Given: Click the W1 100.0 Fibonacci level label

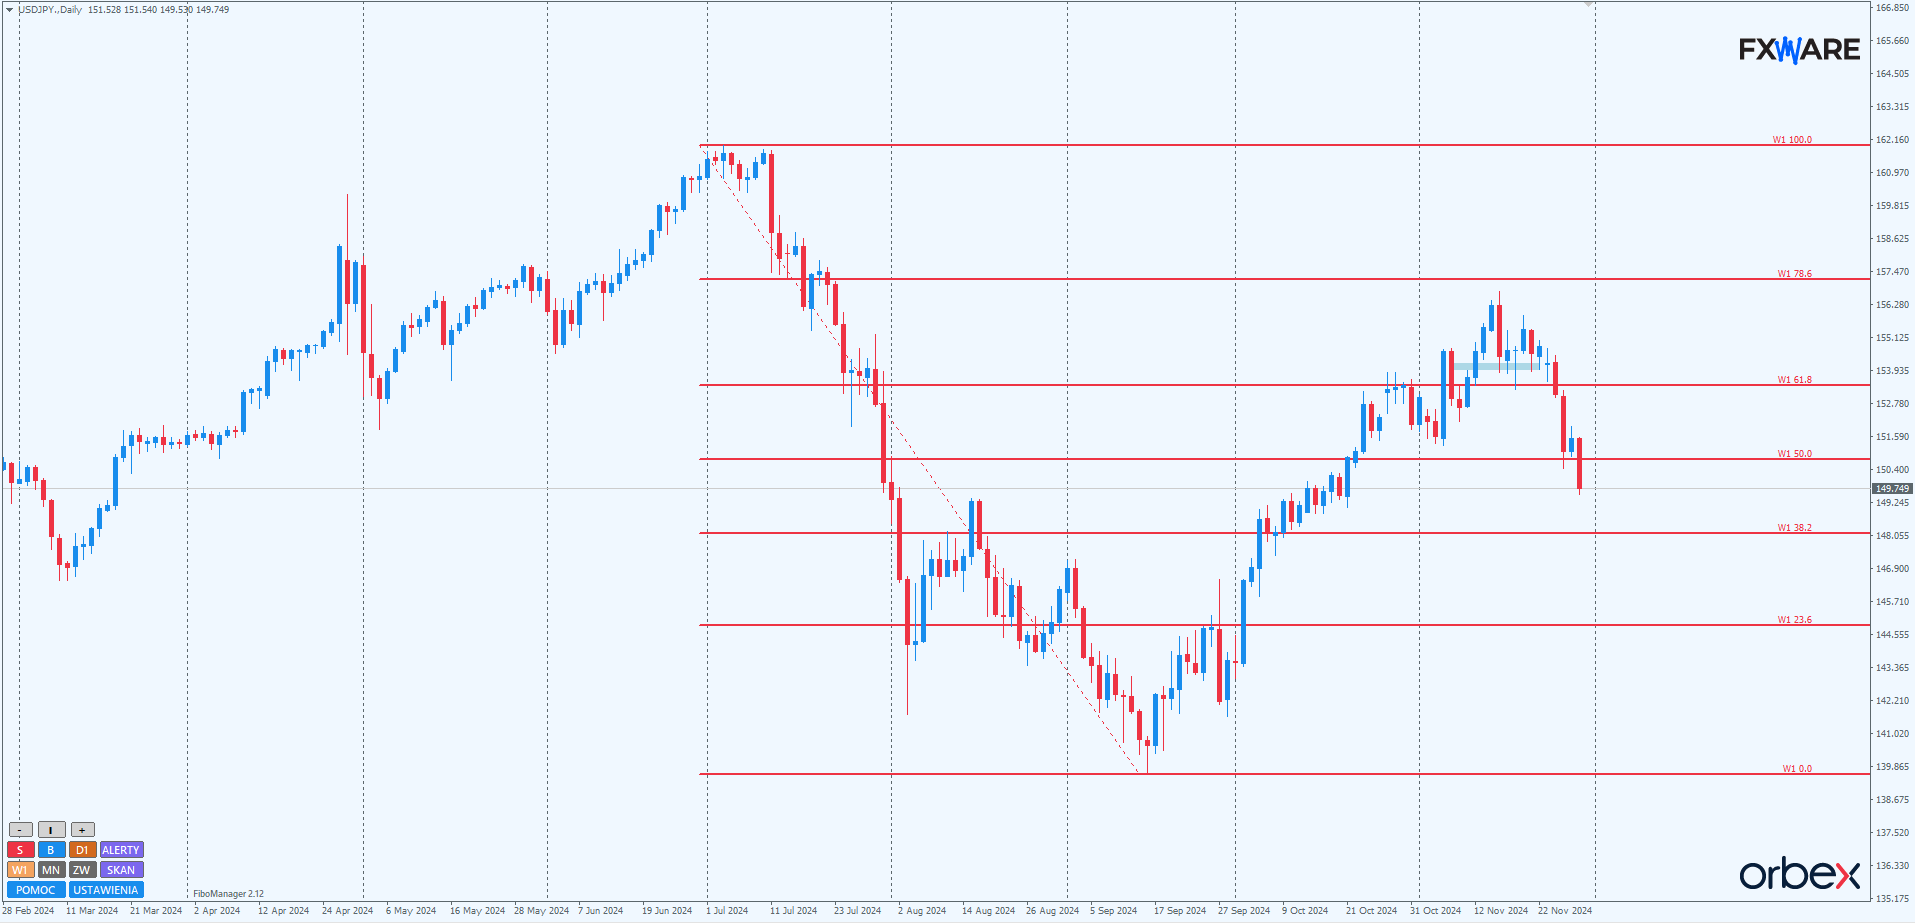Looking at the screenshot, I should (x=1792, y=140).
